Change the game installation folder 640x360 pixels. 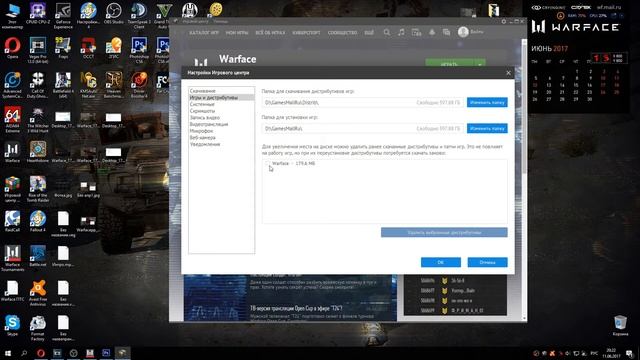pos(487,129)
